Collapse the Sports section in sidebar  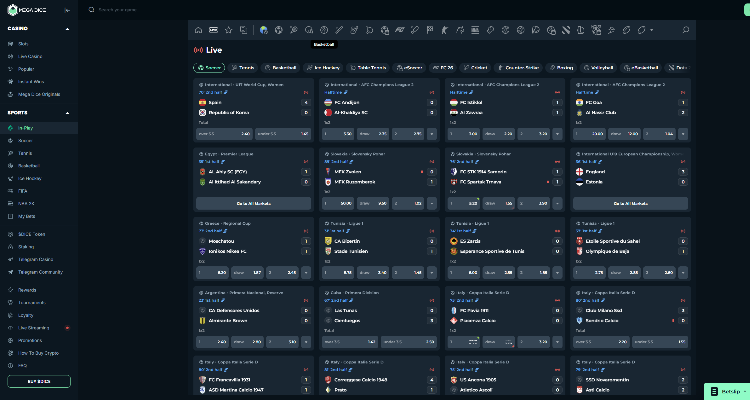68,113
